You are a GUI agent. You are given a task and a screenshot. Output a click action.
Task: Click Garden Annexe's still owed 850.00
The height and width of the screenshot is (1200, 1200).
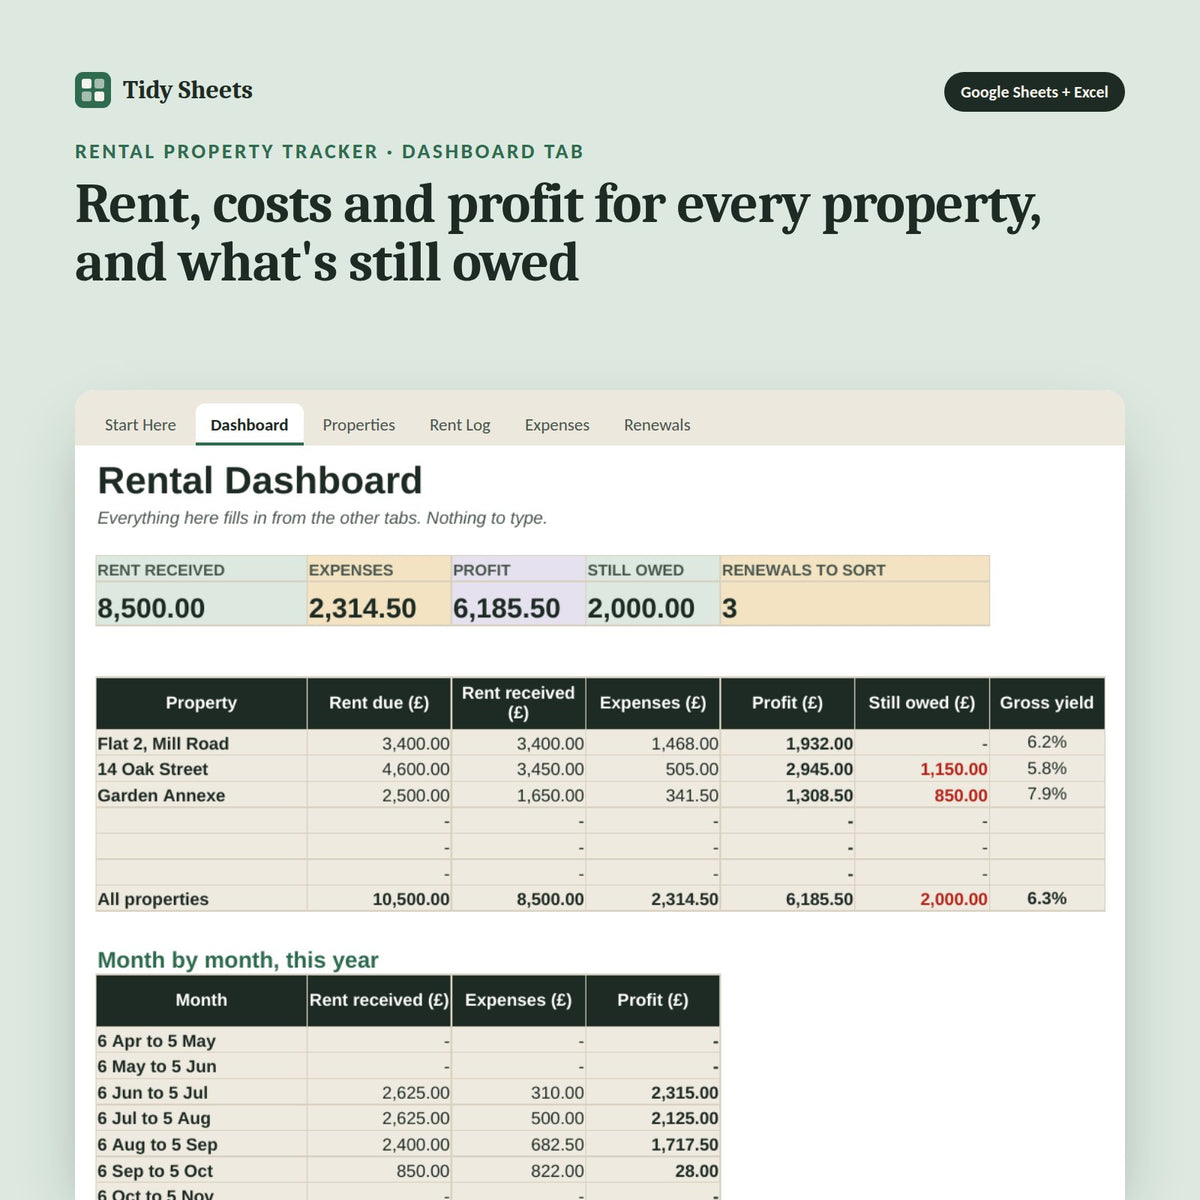pyautogui.click(x=961, y=796)
